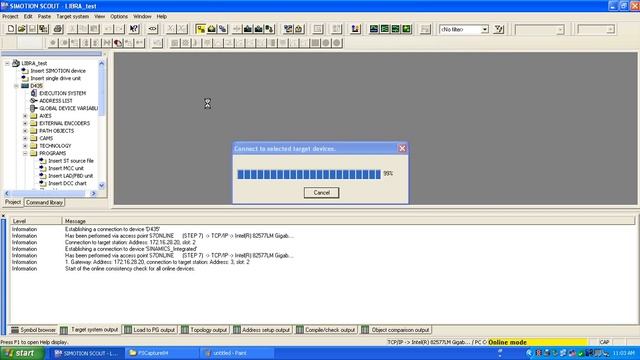640x360 pixels.
Task: Expand the AXES folder
Action: (x=25, y=116)
